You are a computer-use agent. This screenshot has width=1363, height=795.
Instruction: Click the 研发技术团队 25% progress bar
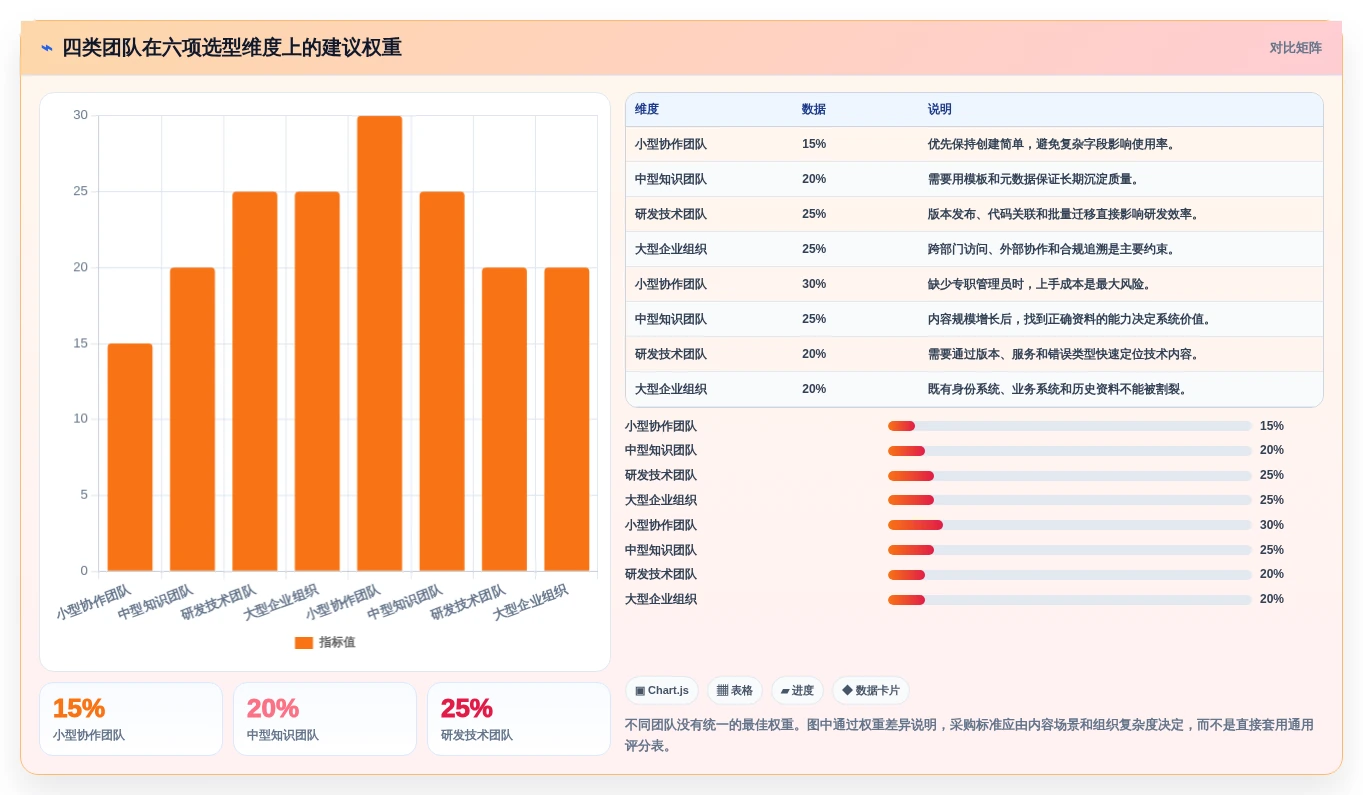click(x=1069, y=475)
